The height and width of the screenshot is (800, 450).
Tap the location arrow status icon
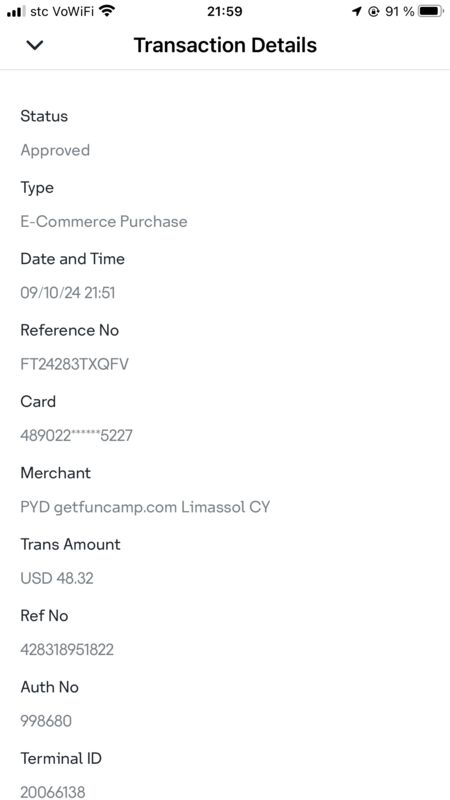[357, 11]
